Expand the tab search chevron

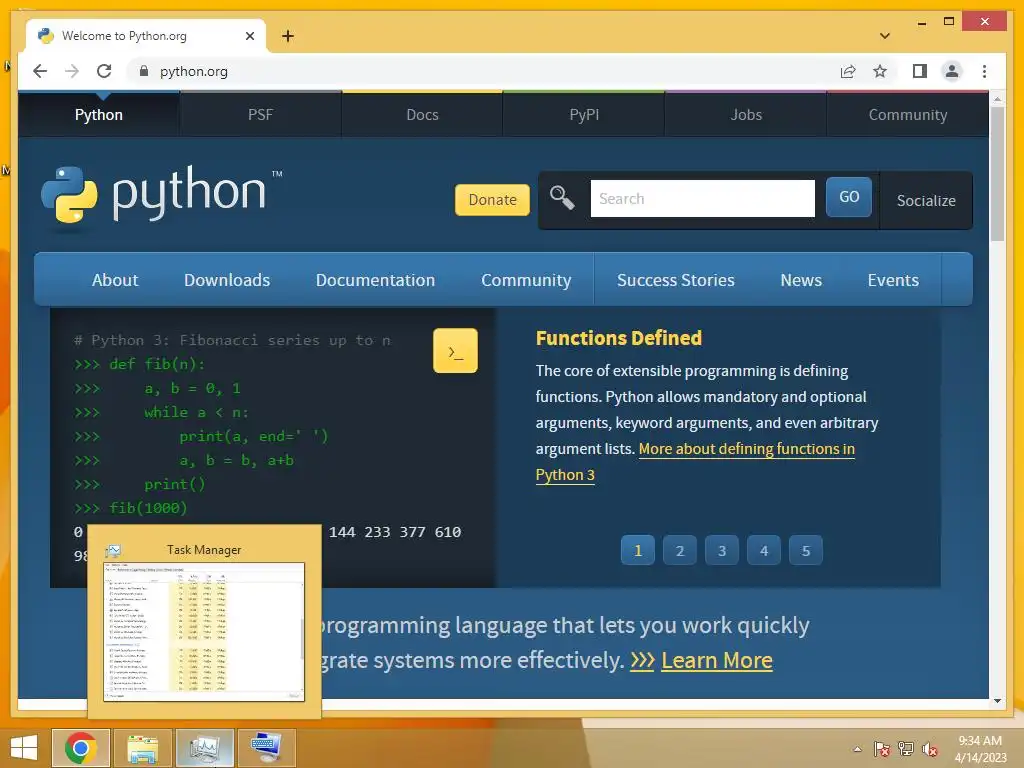885,36
